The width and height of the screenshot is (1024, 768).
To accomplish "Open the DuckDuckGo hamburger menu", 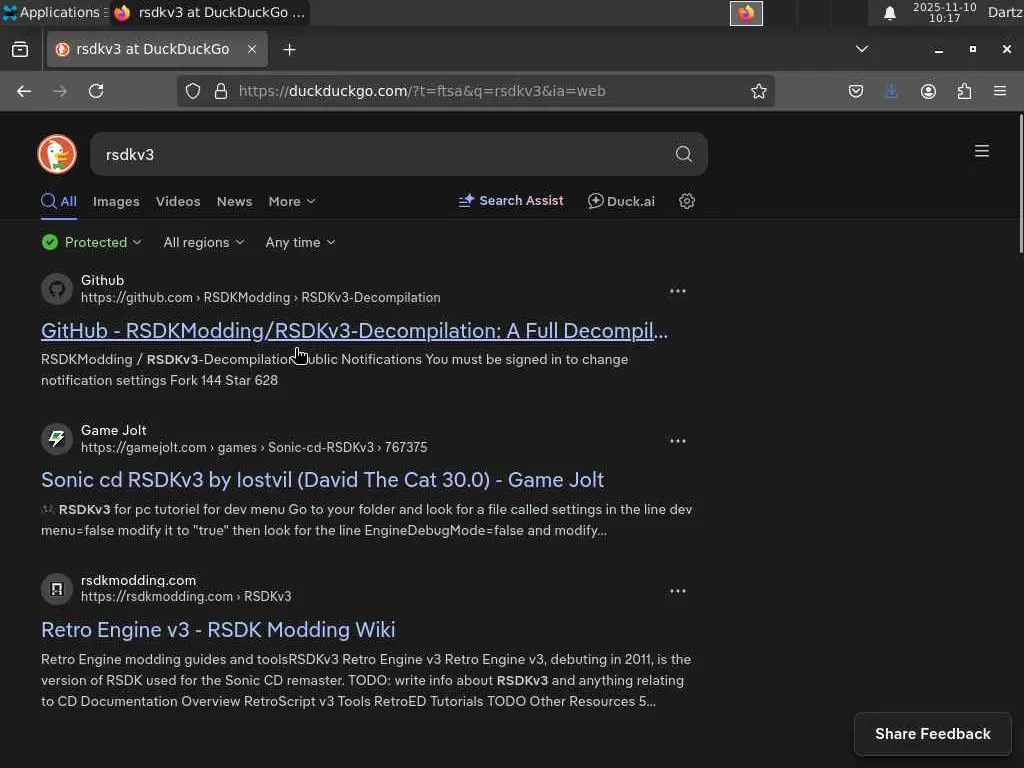I will click(982, 151).
